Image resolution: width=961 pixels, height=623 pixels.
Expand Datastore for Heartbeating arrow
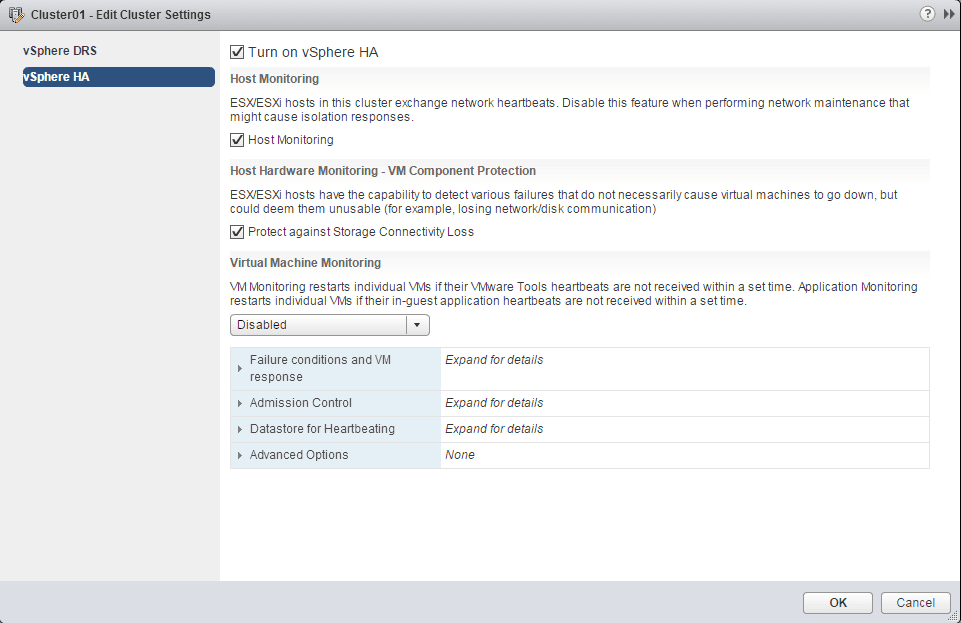(240, 429)
